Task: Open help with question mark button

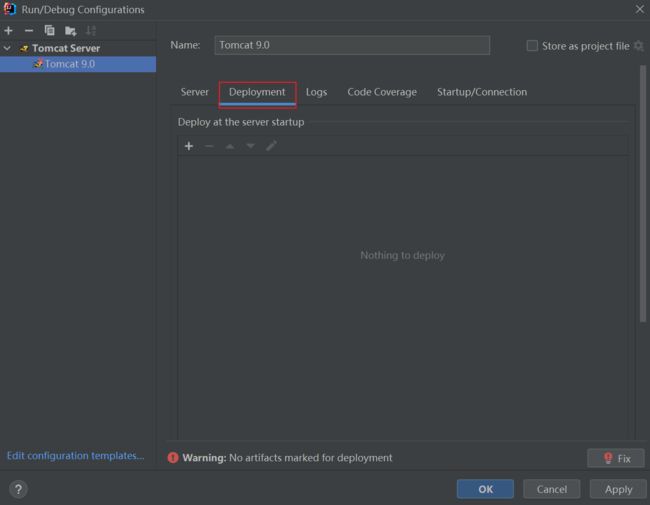Action: click(18, 489)
